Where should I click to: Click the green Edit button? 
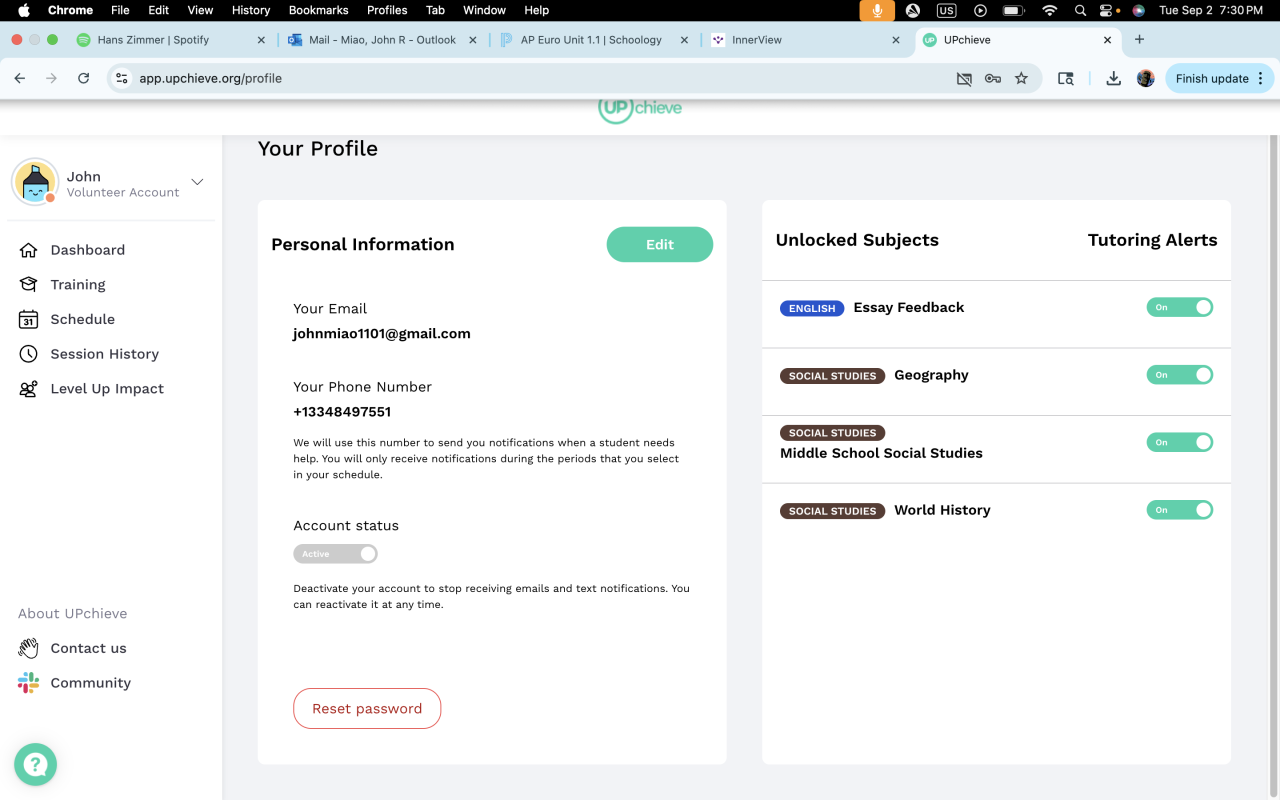660,244
